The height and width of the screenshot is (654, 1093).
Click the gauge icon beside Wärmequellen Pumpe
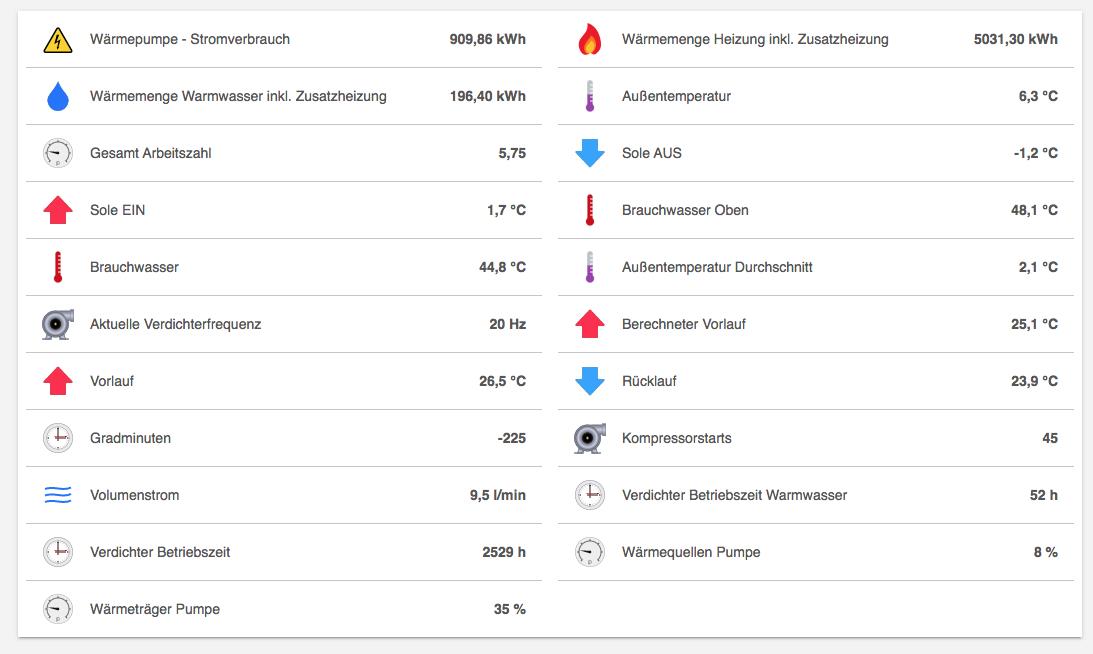point(590,552)
